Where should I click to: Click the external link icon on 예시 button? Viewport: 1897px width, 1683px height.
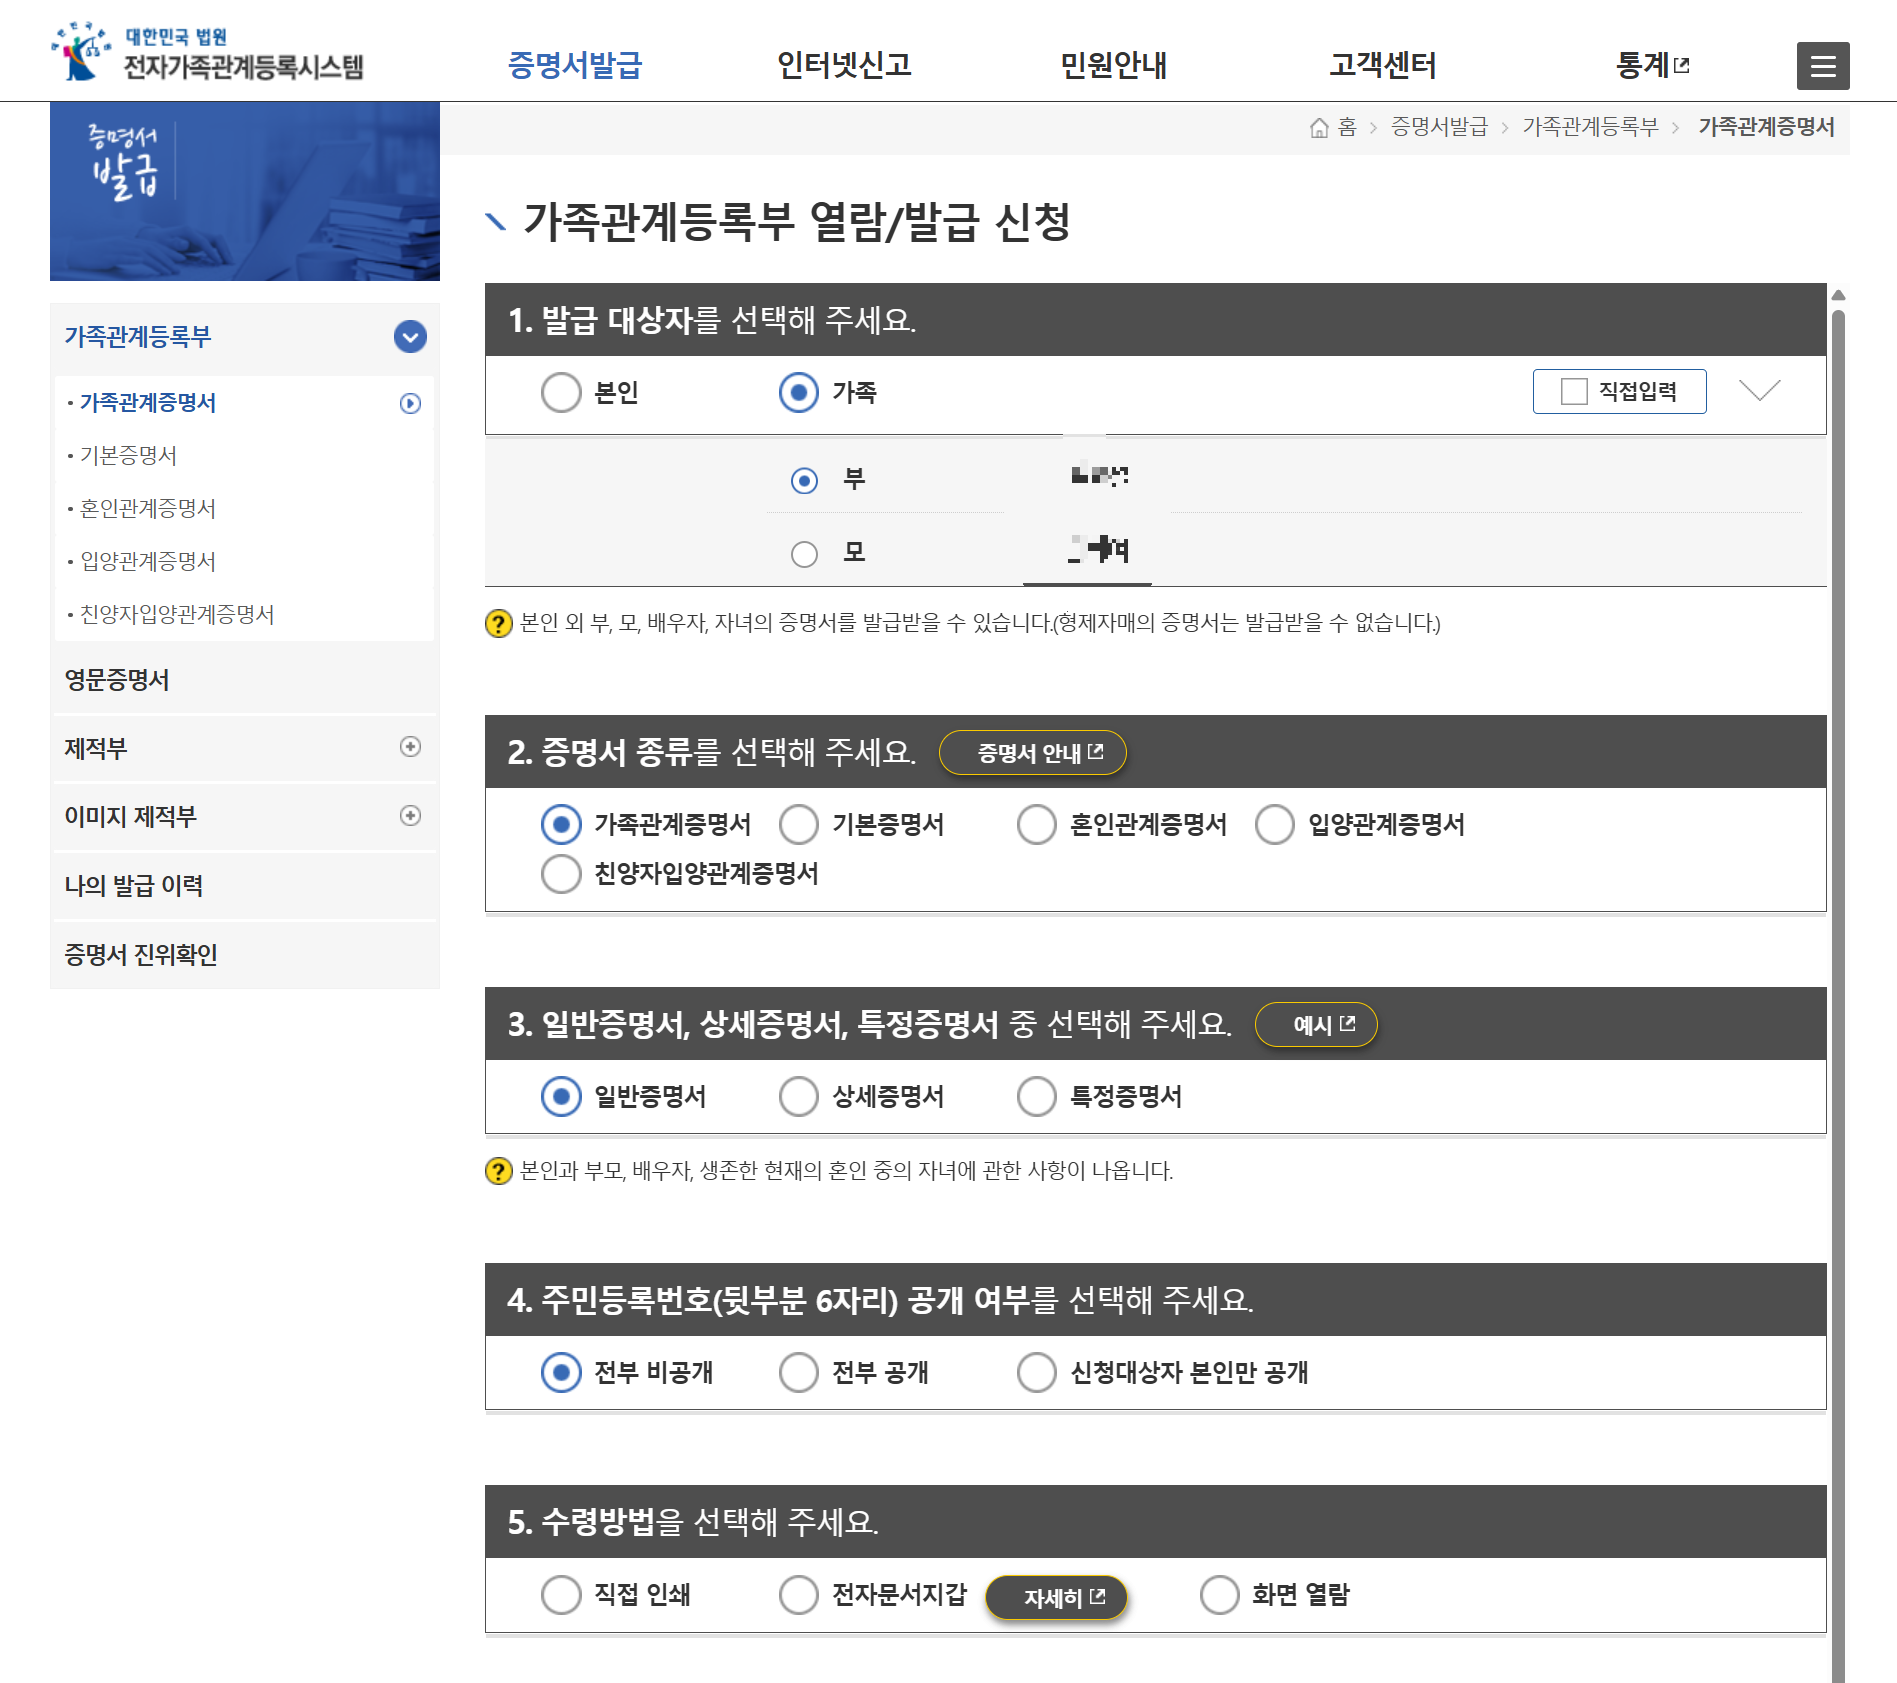pos(1347,1024)
